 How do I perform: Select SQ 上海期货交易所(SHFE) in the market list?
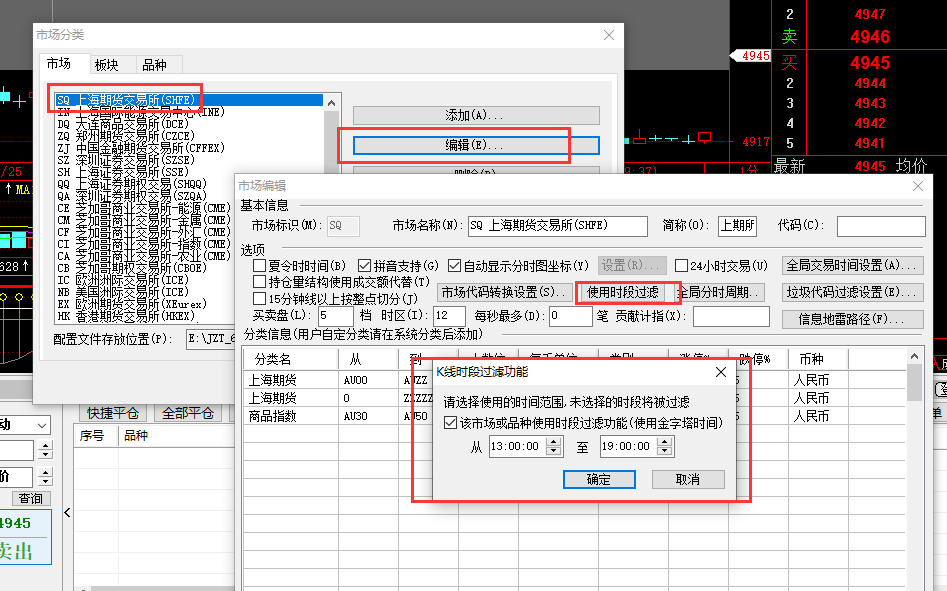point(189,100)
